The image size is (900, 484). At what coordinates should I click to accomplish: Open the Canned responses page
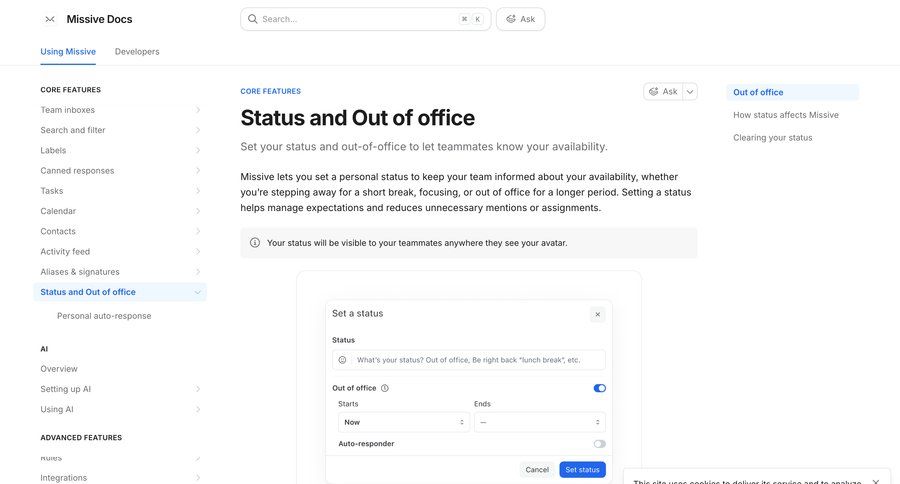77,171
